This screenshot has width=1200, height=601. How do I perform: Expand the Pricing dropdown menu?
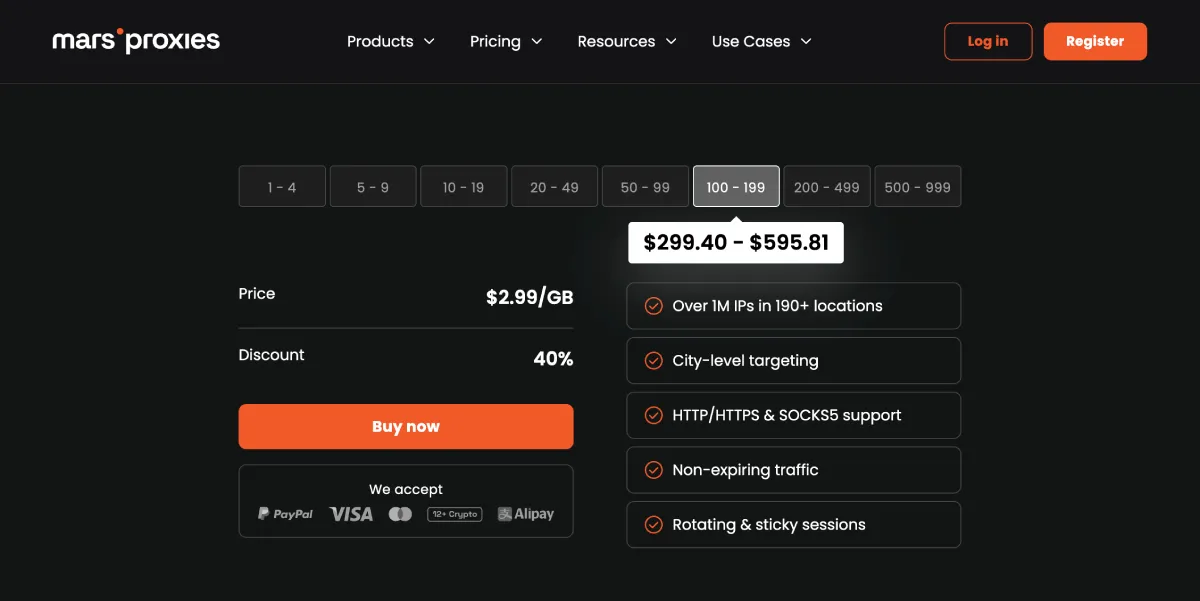(506, 41)
